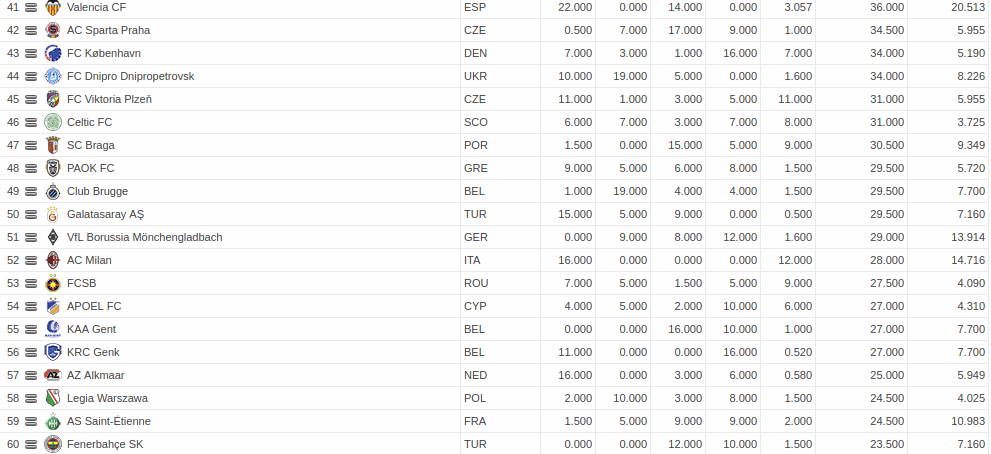Viewport: 991px width, 454px height.
Task: Click the KRC Genk crest icon
Action: pos(53,352)
